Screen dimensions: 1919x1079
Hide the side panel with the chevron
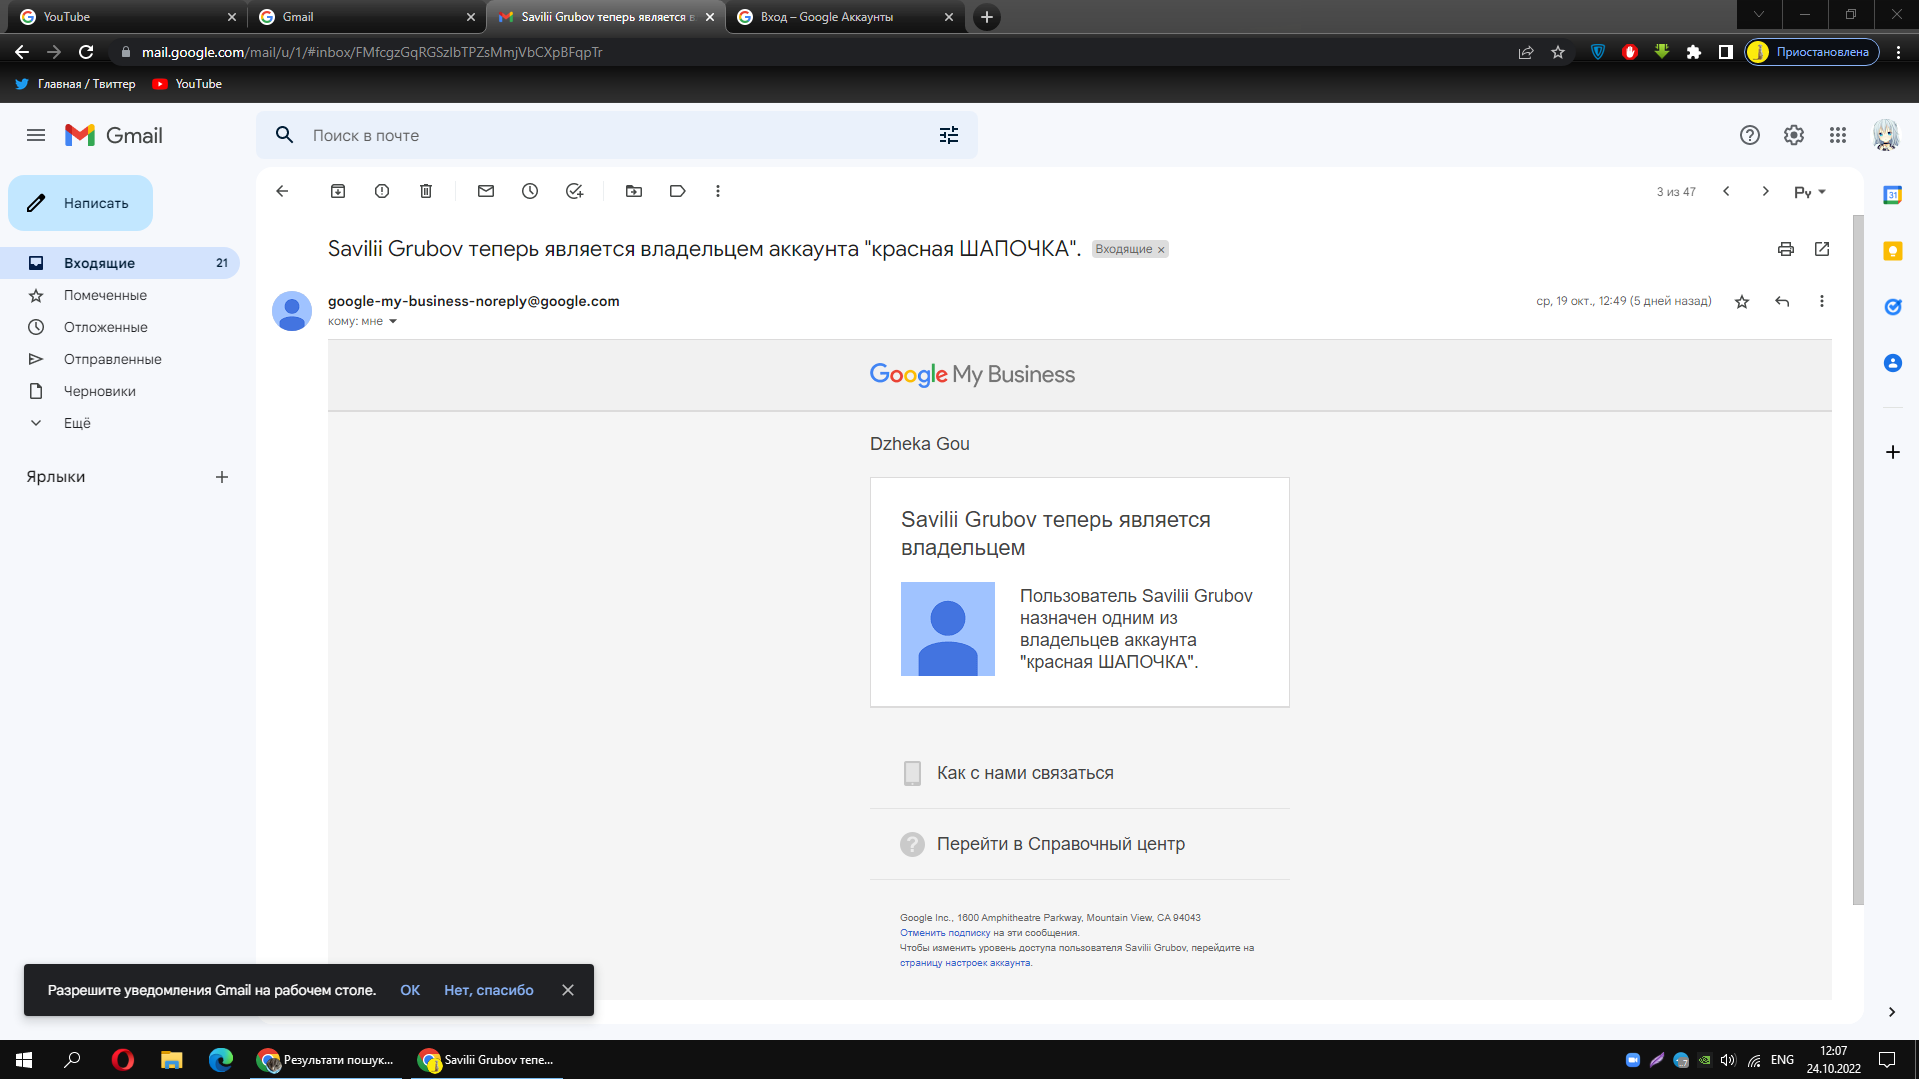click(1892, 1012)
